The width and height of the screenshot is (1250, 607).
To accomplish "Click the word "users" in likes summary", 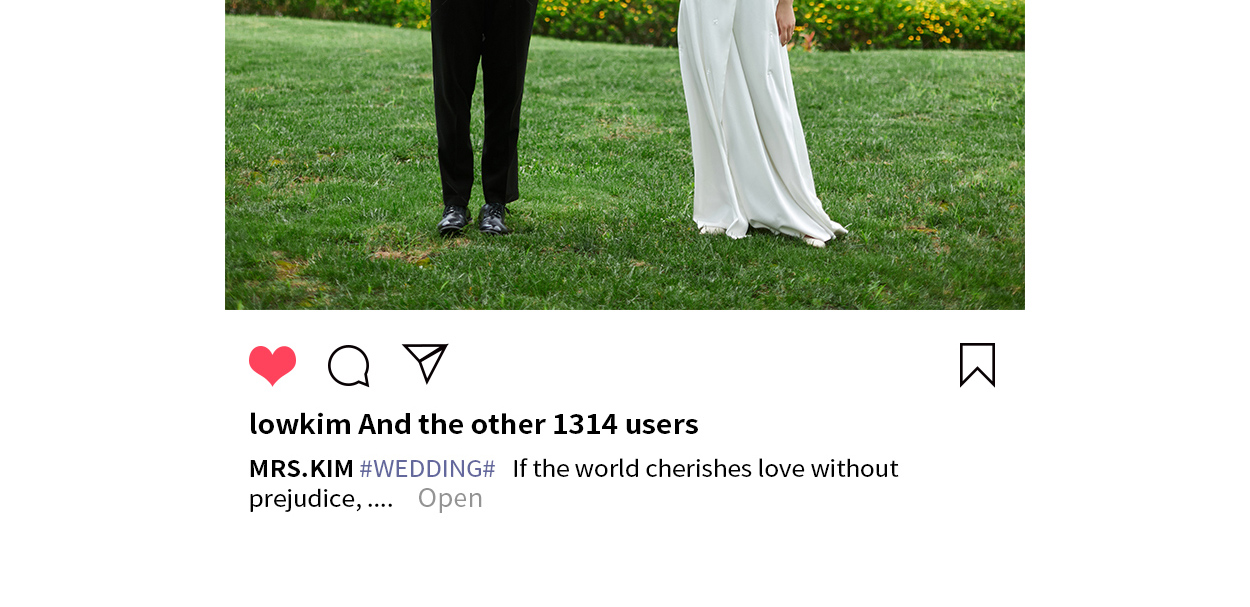I will [662, 424].
